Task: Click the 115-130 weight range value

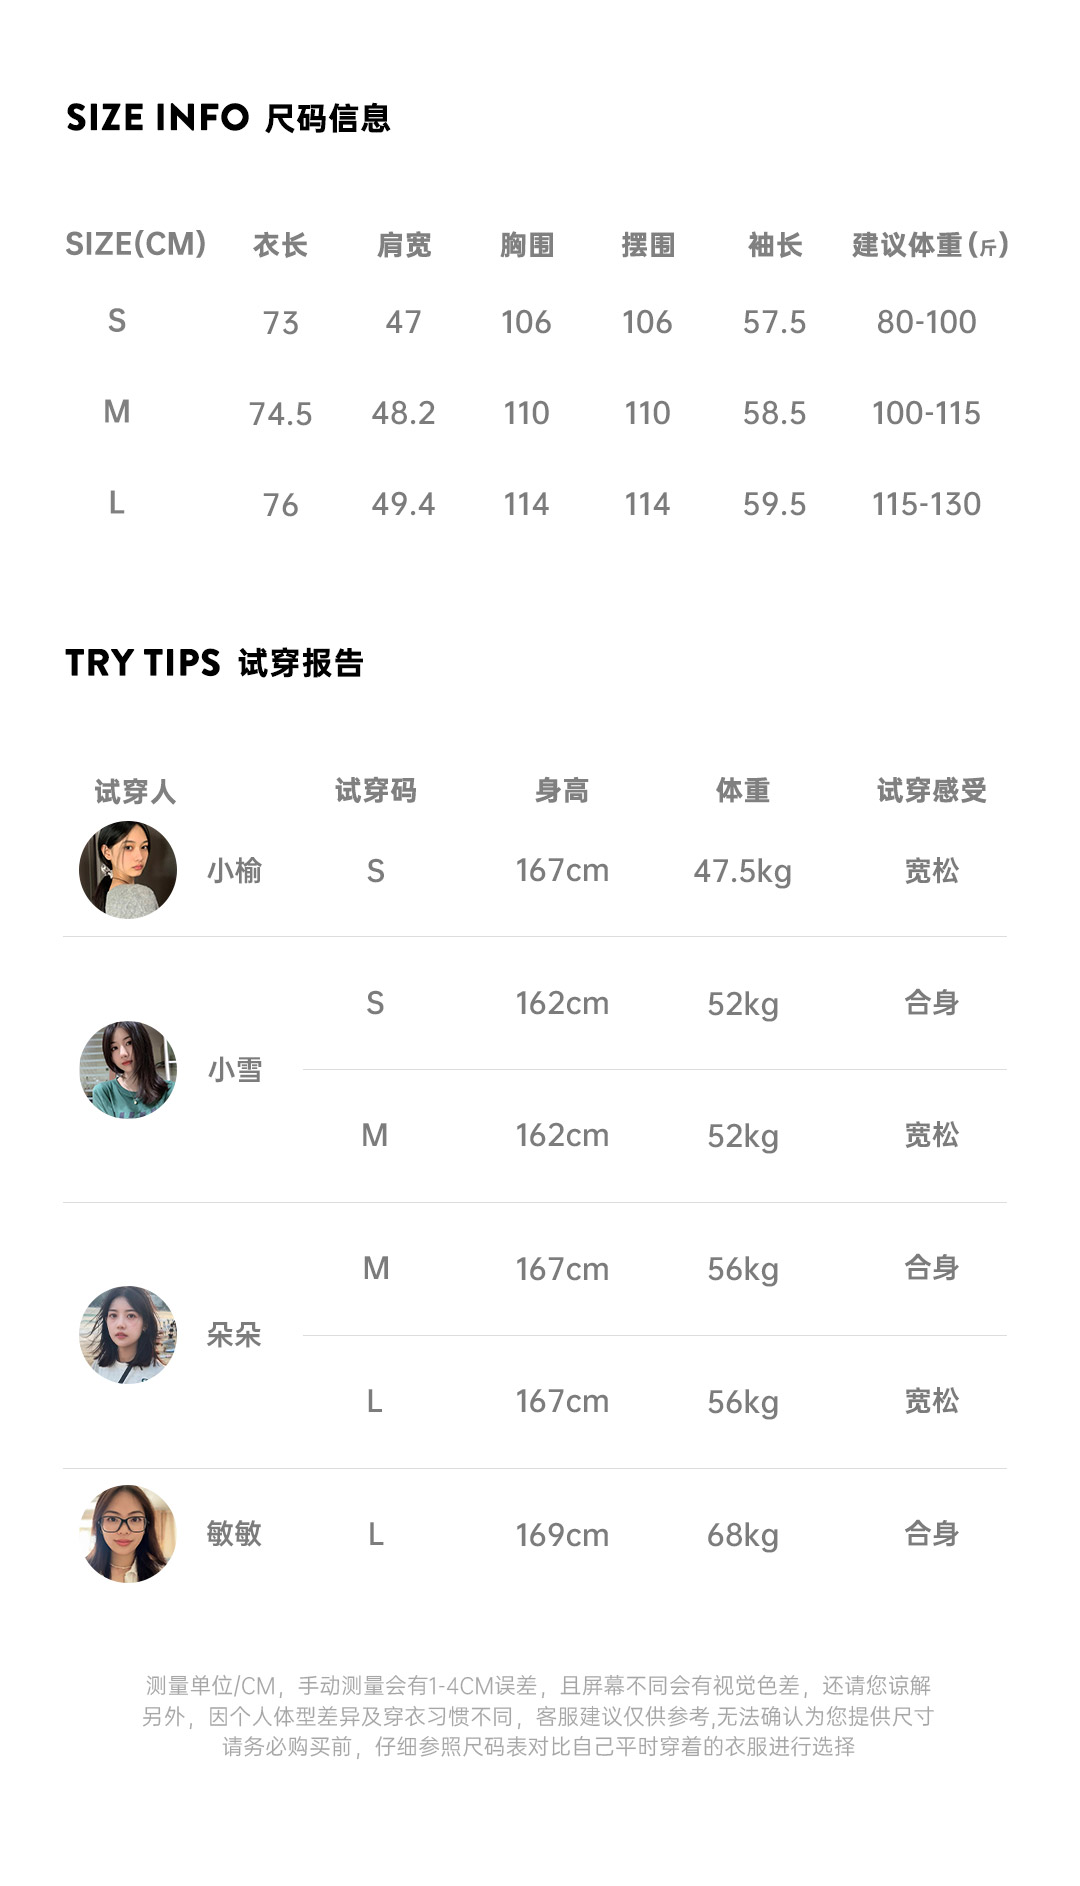Action: pyautogui.click(x=926, y=504)
